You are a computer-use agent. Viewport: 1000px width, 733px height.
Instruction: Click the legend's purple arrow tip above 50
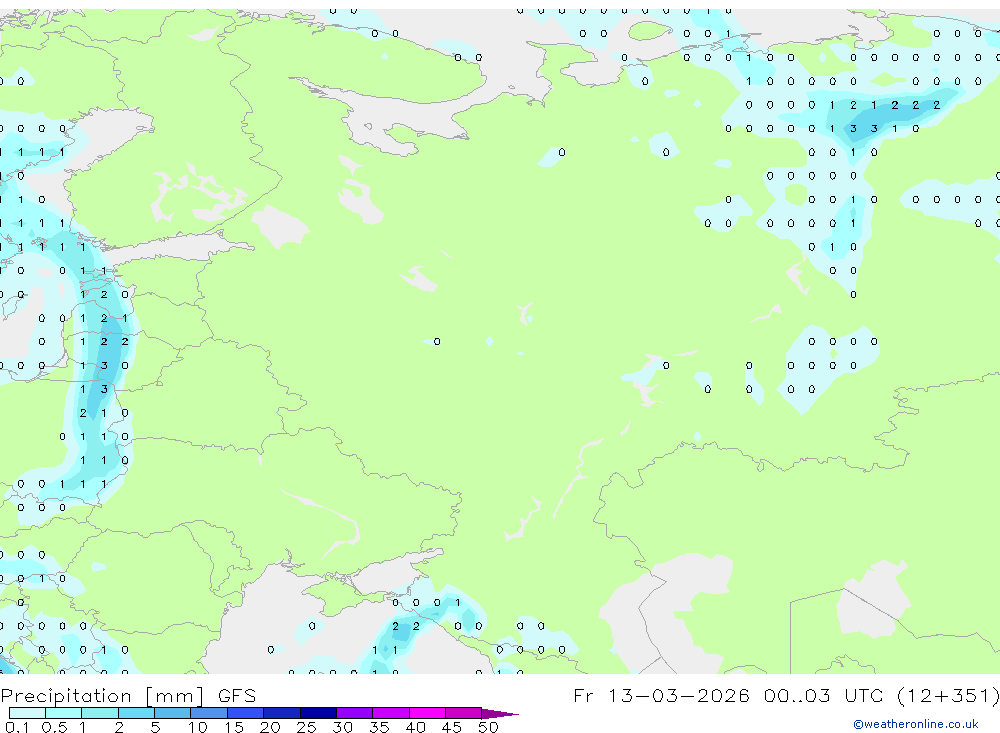500,714
